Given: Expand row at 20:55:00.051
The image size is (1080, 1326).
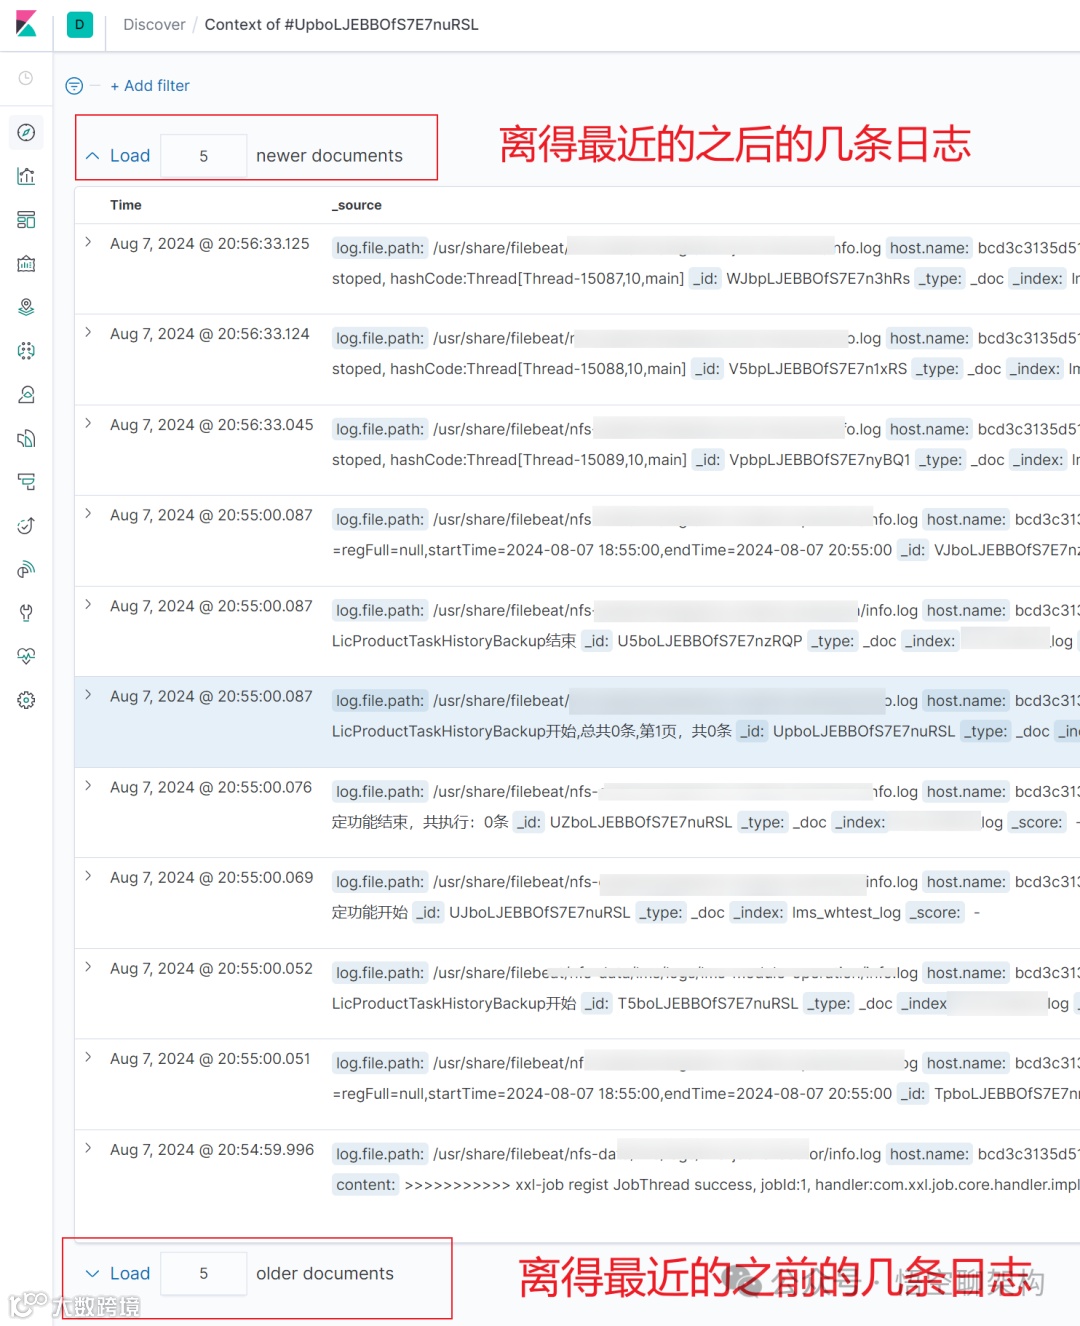Looking at the screenshot, I should pos(88,1057).
